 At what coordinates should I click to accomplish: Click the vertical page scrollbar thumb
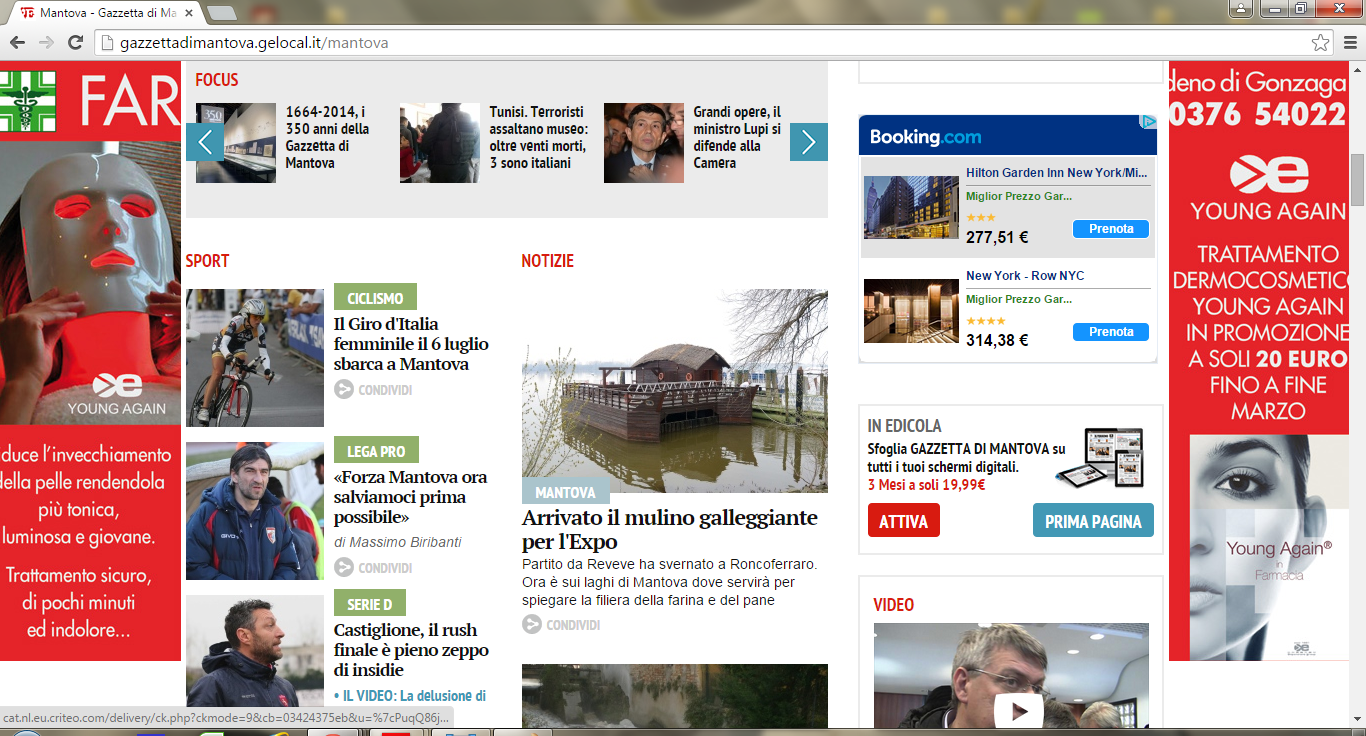[x=1356, y=180]
